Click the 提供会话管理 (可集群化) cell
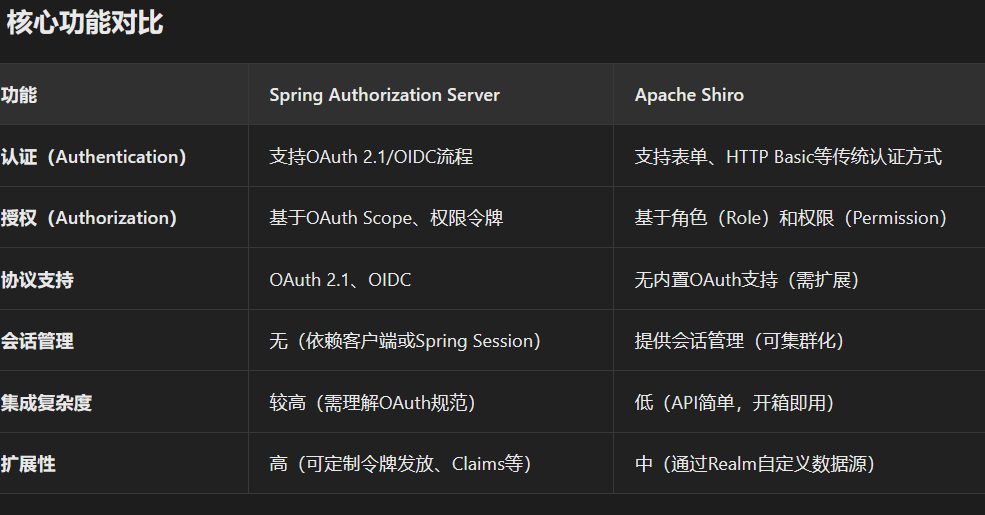 pos(740,341)
